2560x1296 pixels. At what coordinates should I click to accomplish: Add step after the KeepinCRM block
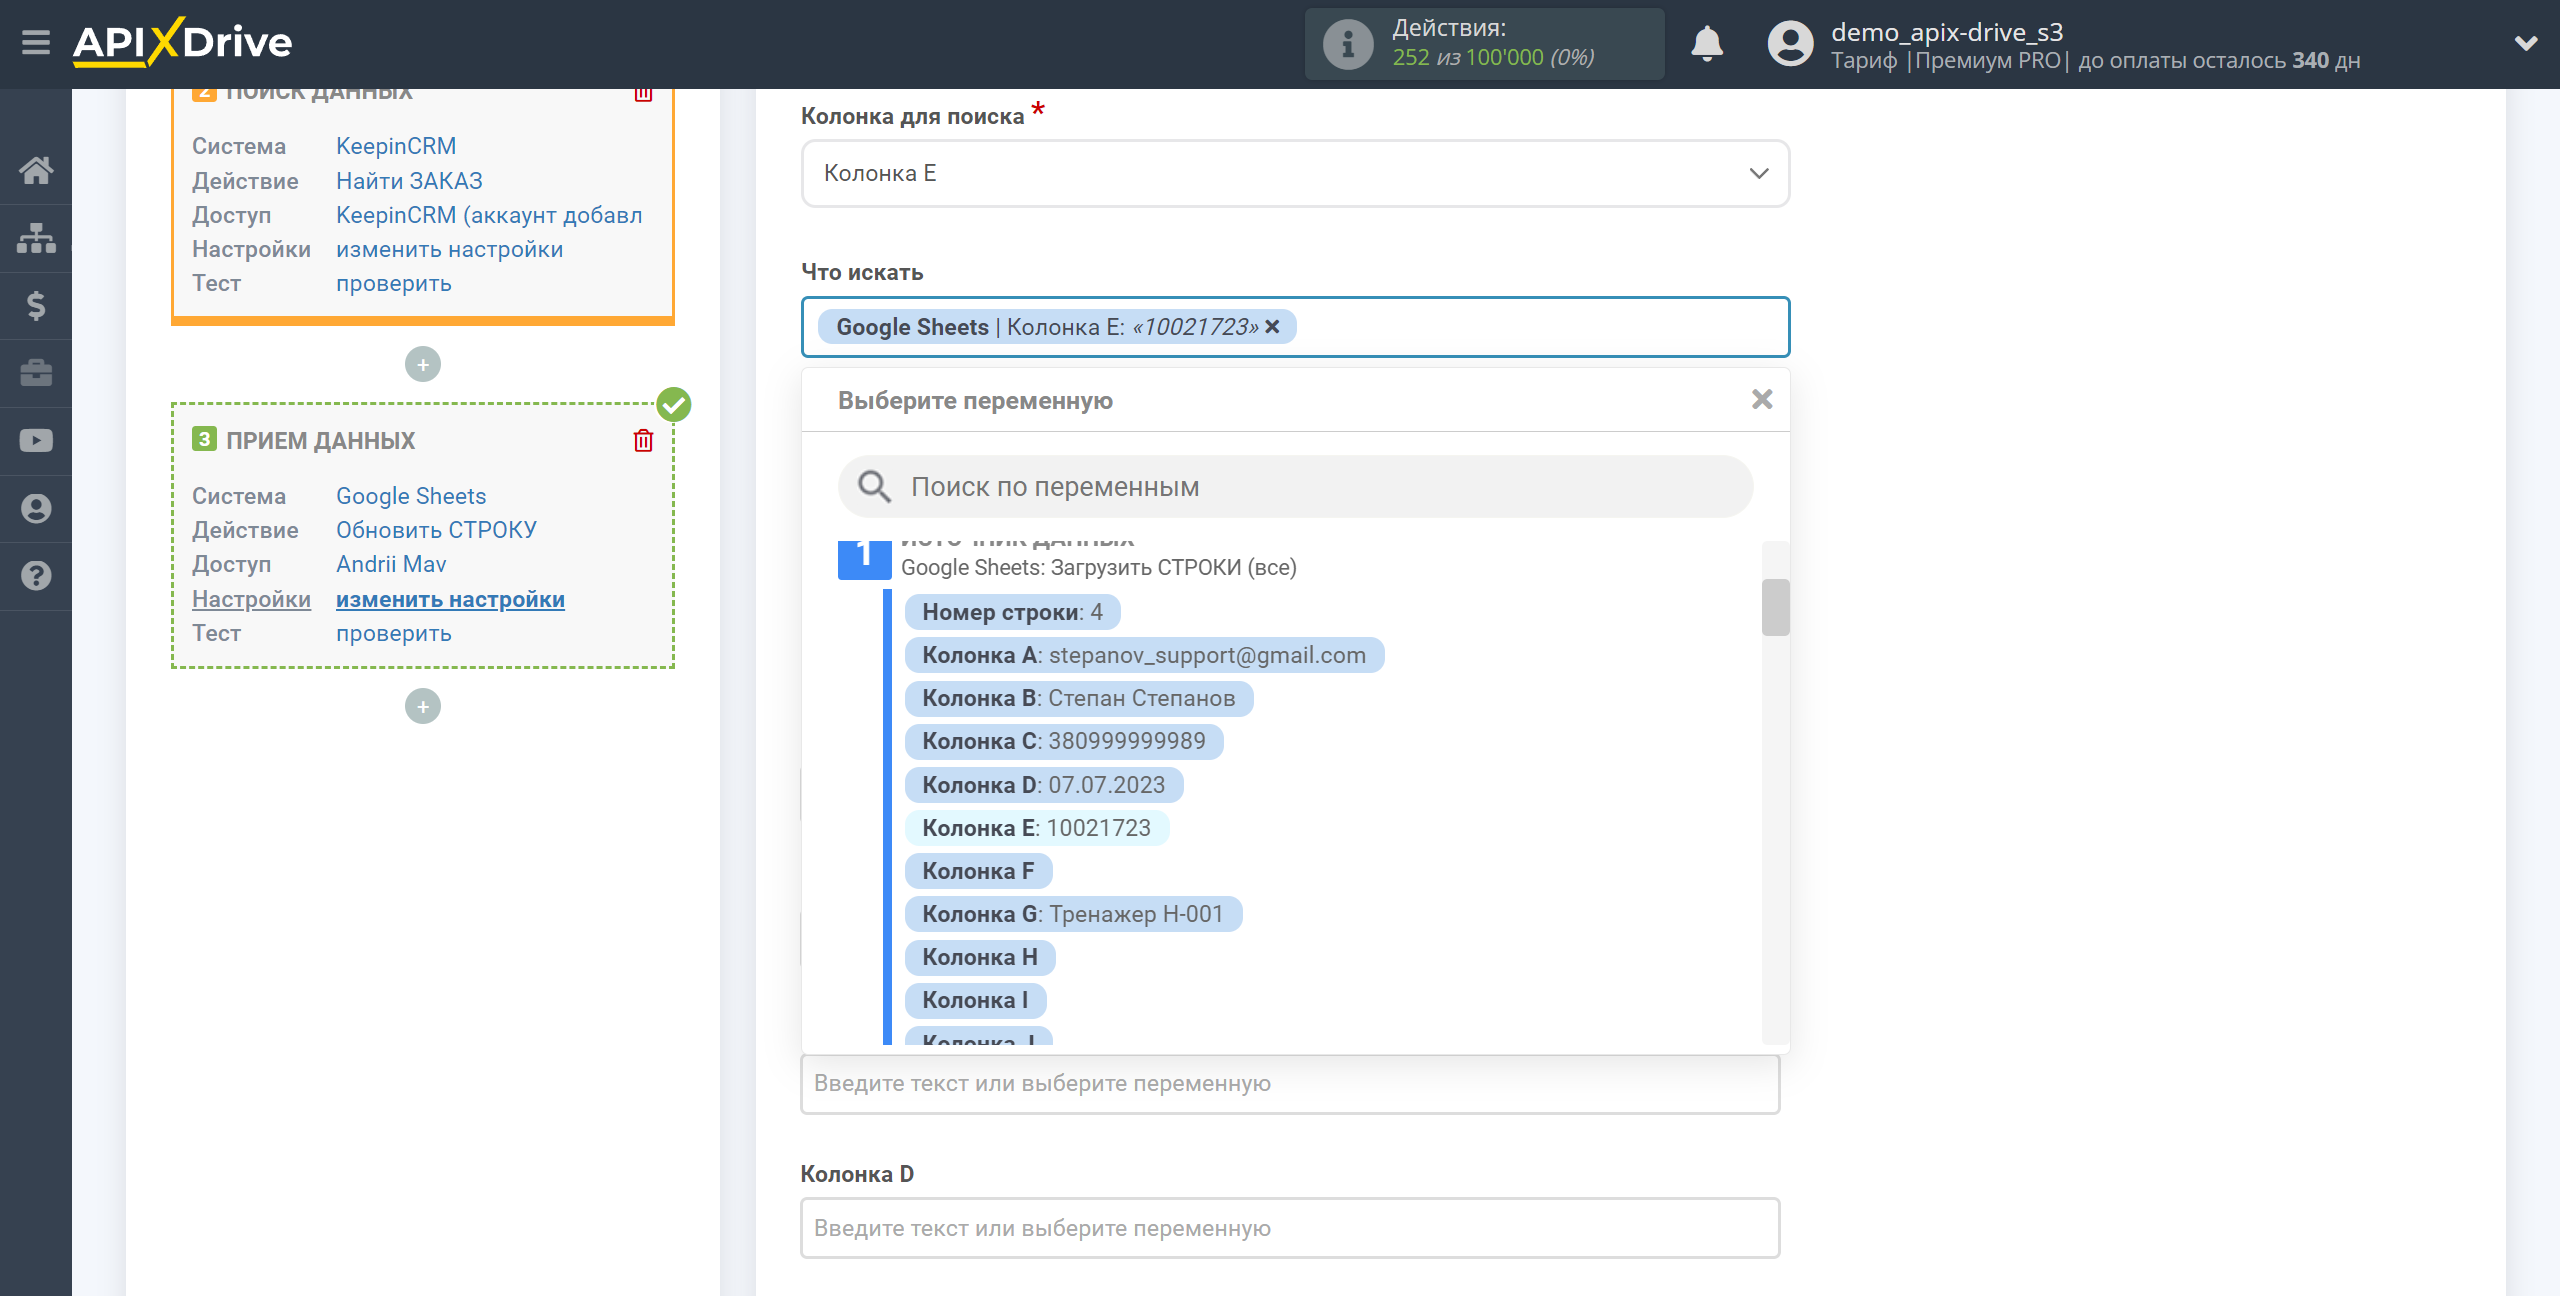point(423,364)
